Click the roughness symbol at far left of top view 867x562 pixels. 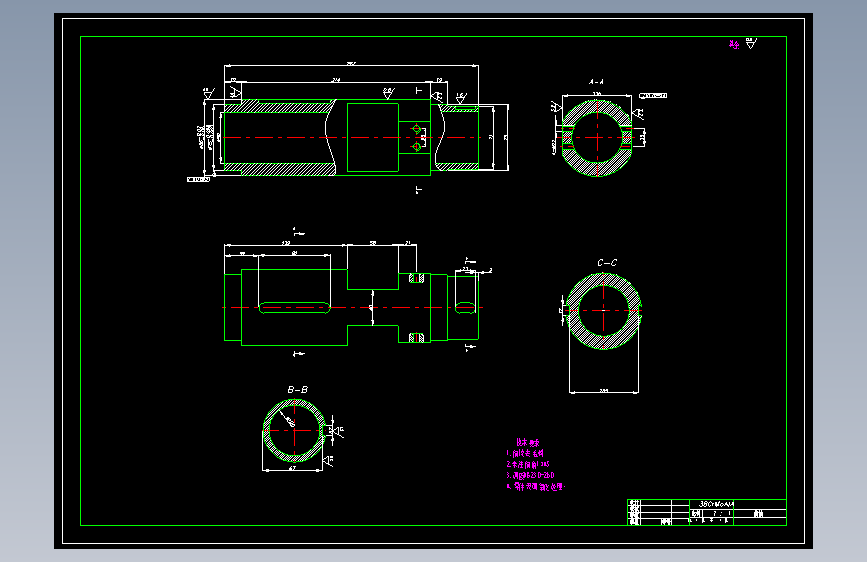(x=208, y=93)
